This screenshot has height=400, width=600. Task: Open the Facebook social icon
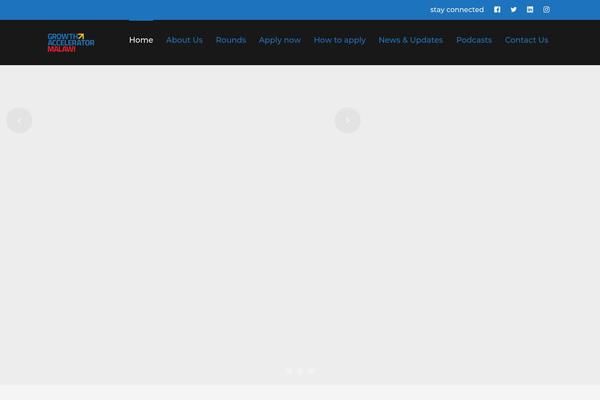click(497, 10)
